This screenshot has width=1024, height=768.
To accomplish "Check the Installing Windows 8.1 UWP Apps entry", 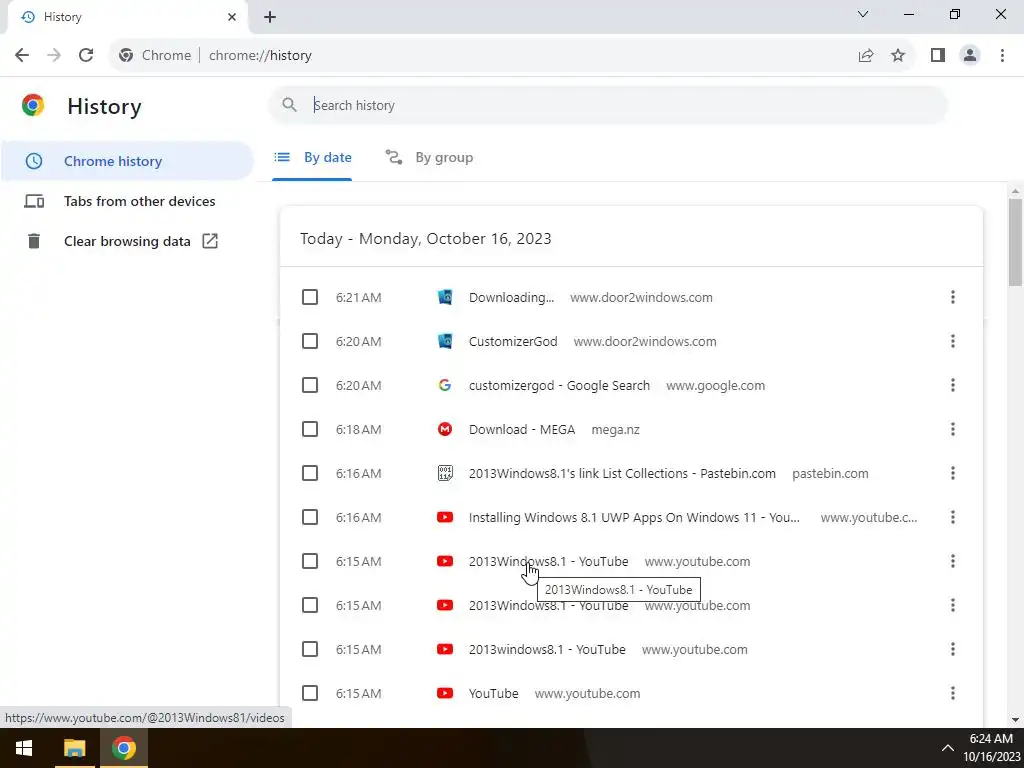I will pyautogui.click(x=310, y=517).
